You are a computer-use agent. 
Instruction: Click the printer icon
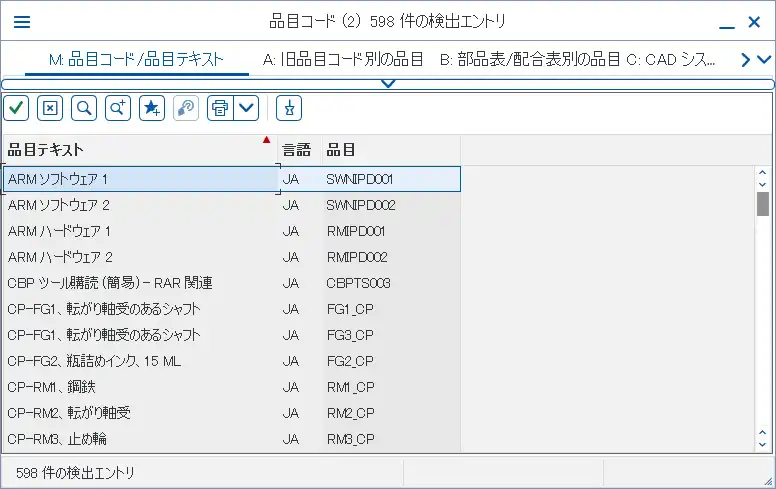tap(220, 108)
